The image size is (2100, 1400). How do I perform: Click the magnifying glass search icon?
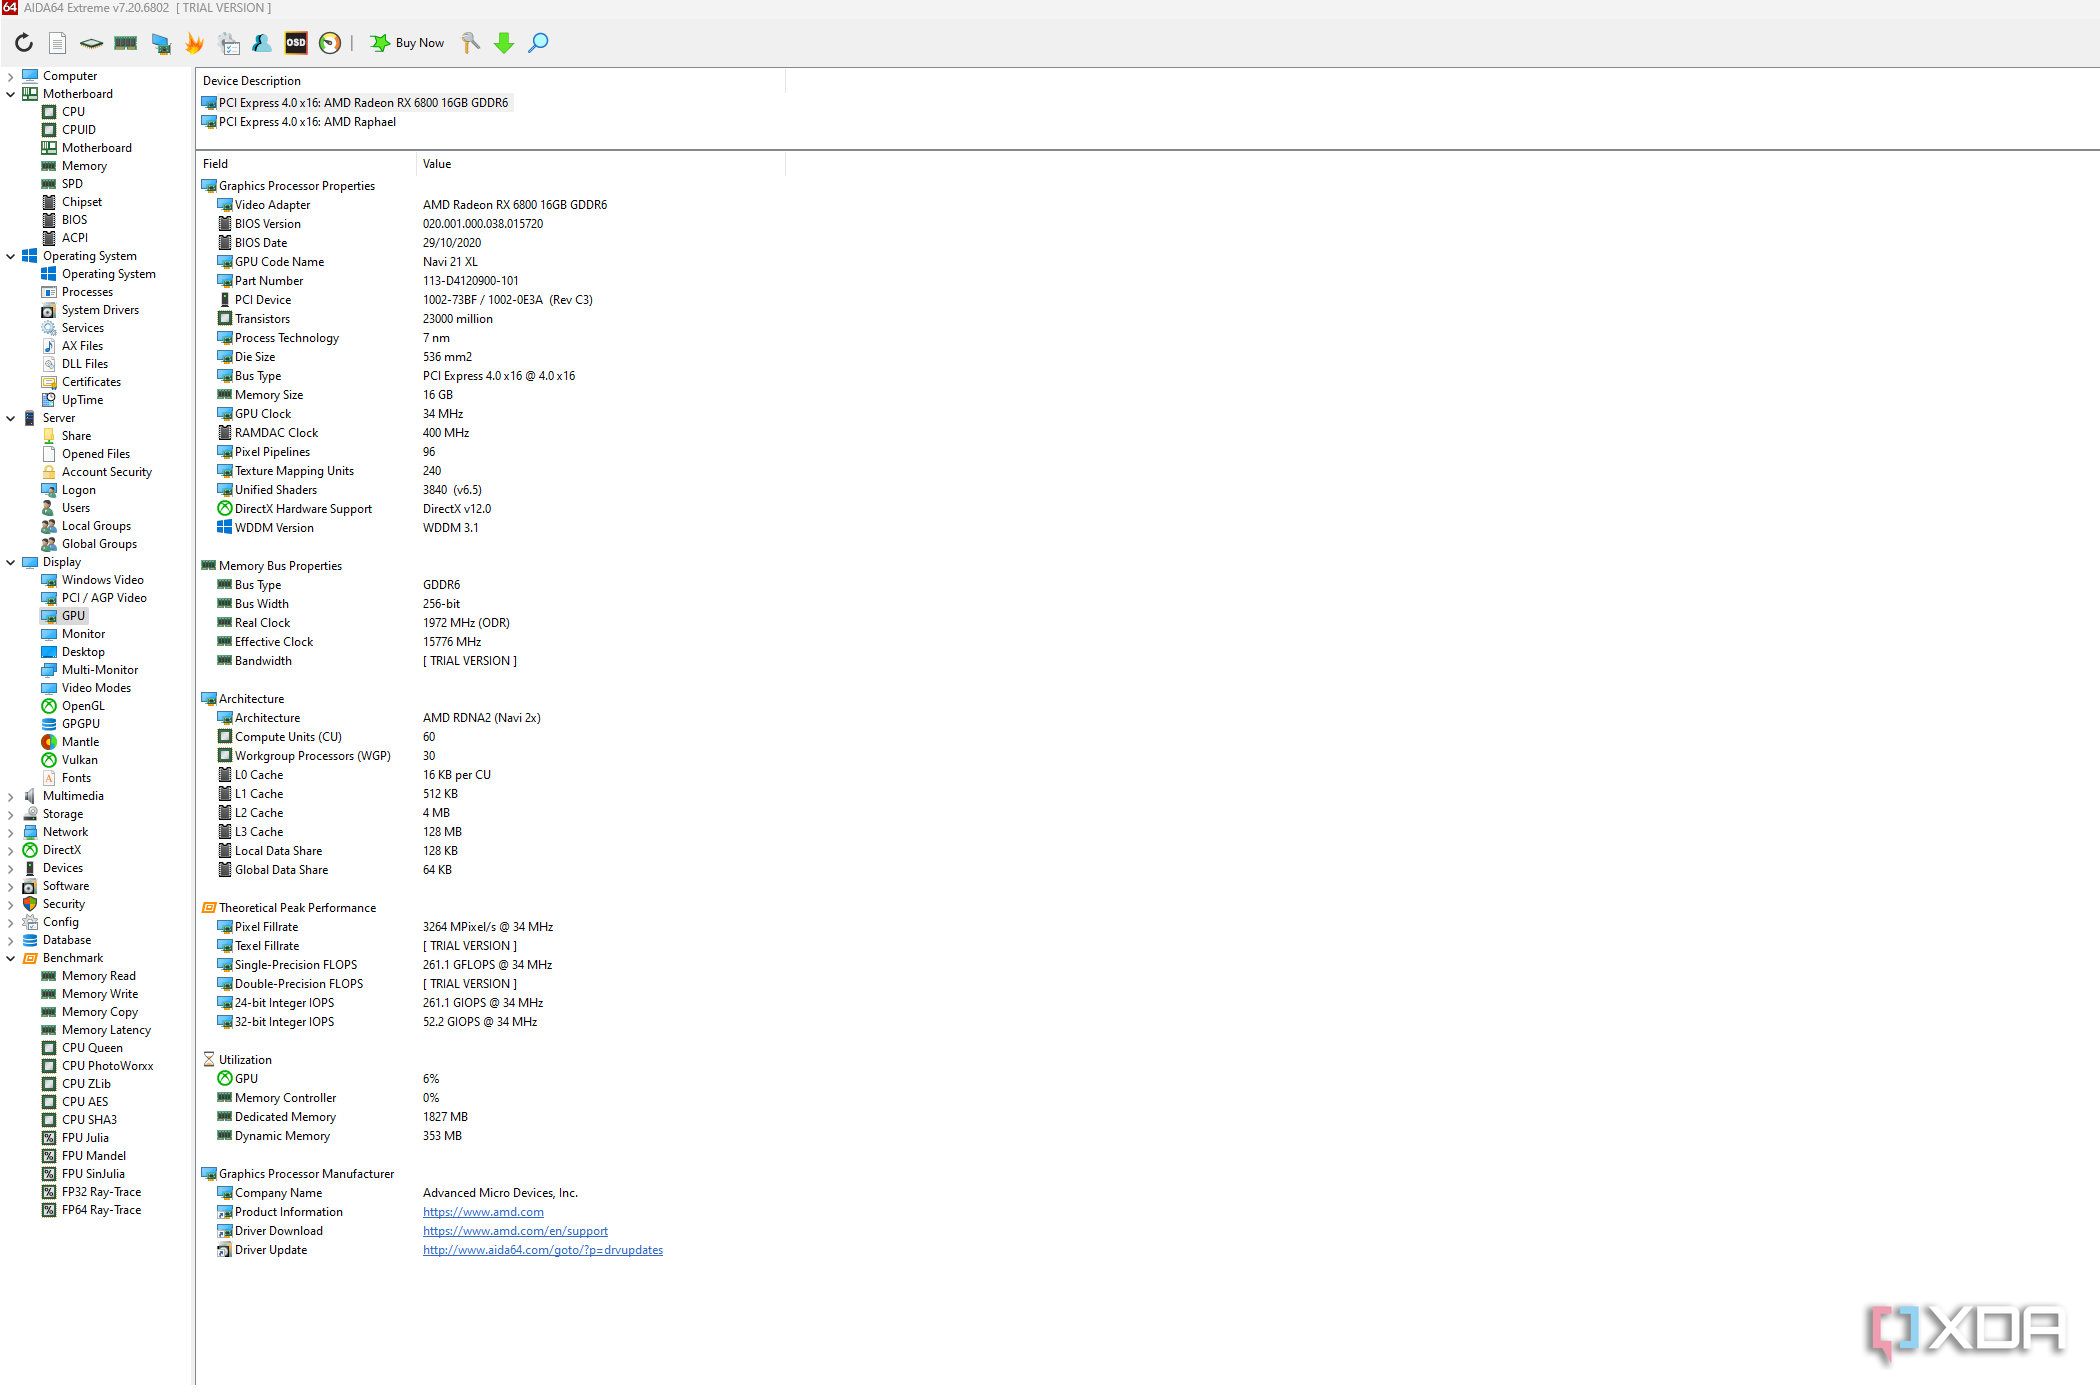[x=538, y=43]
